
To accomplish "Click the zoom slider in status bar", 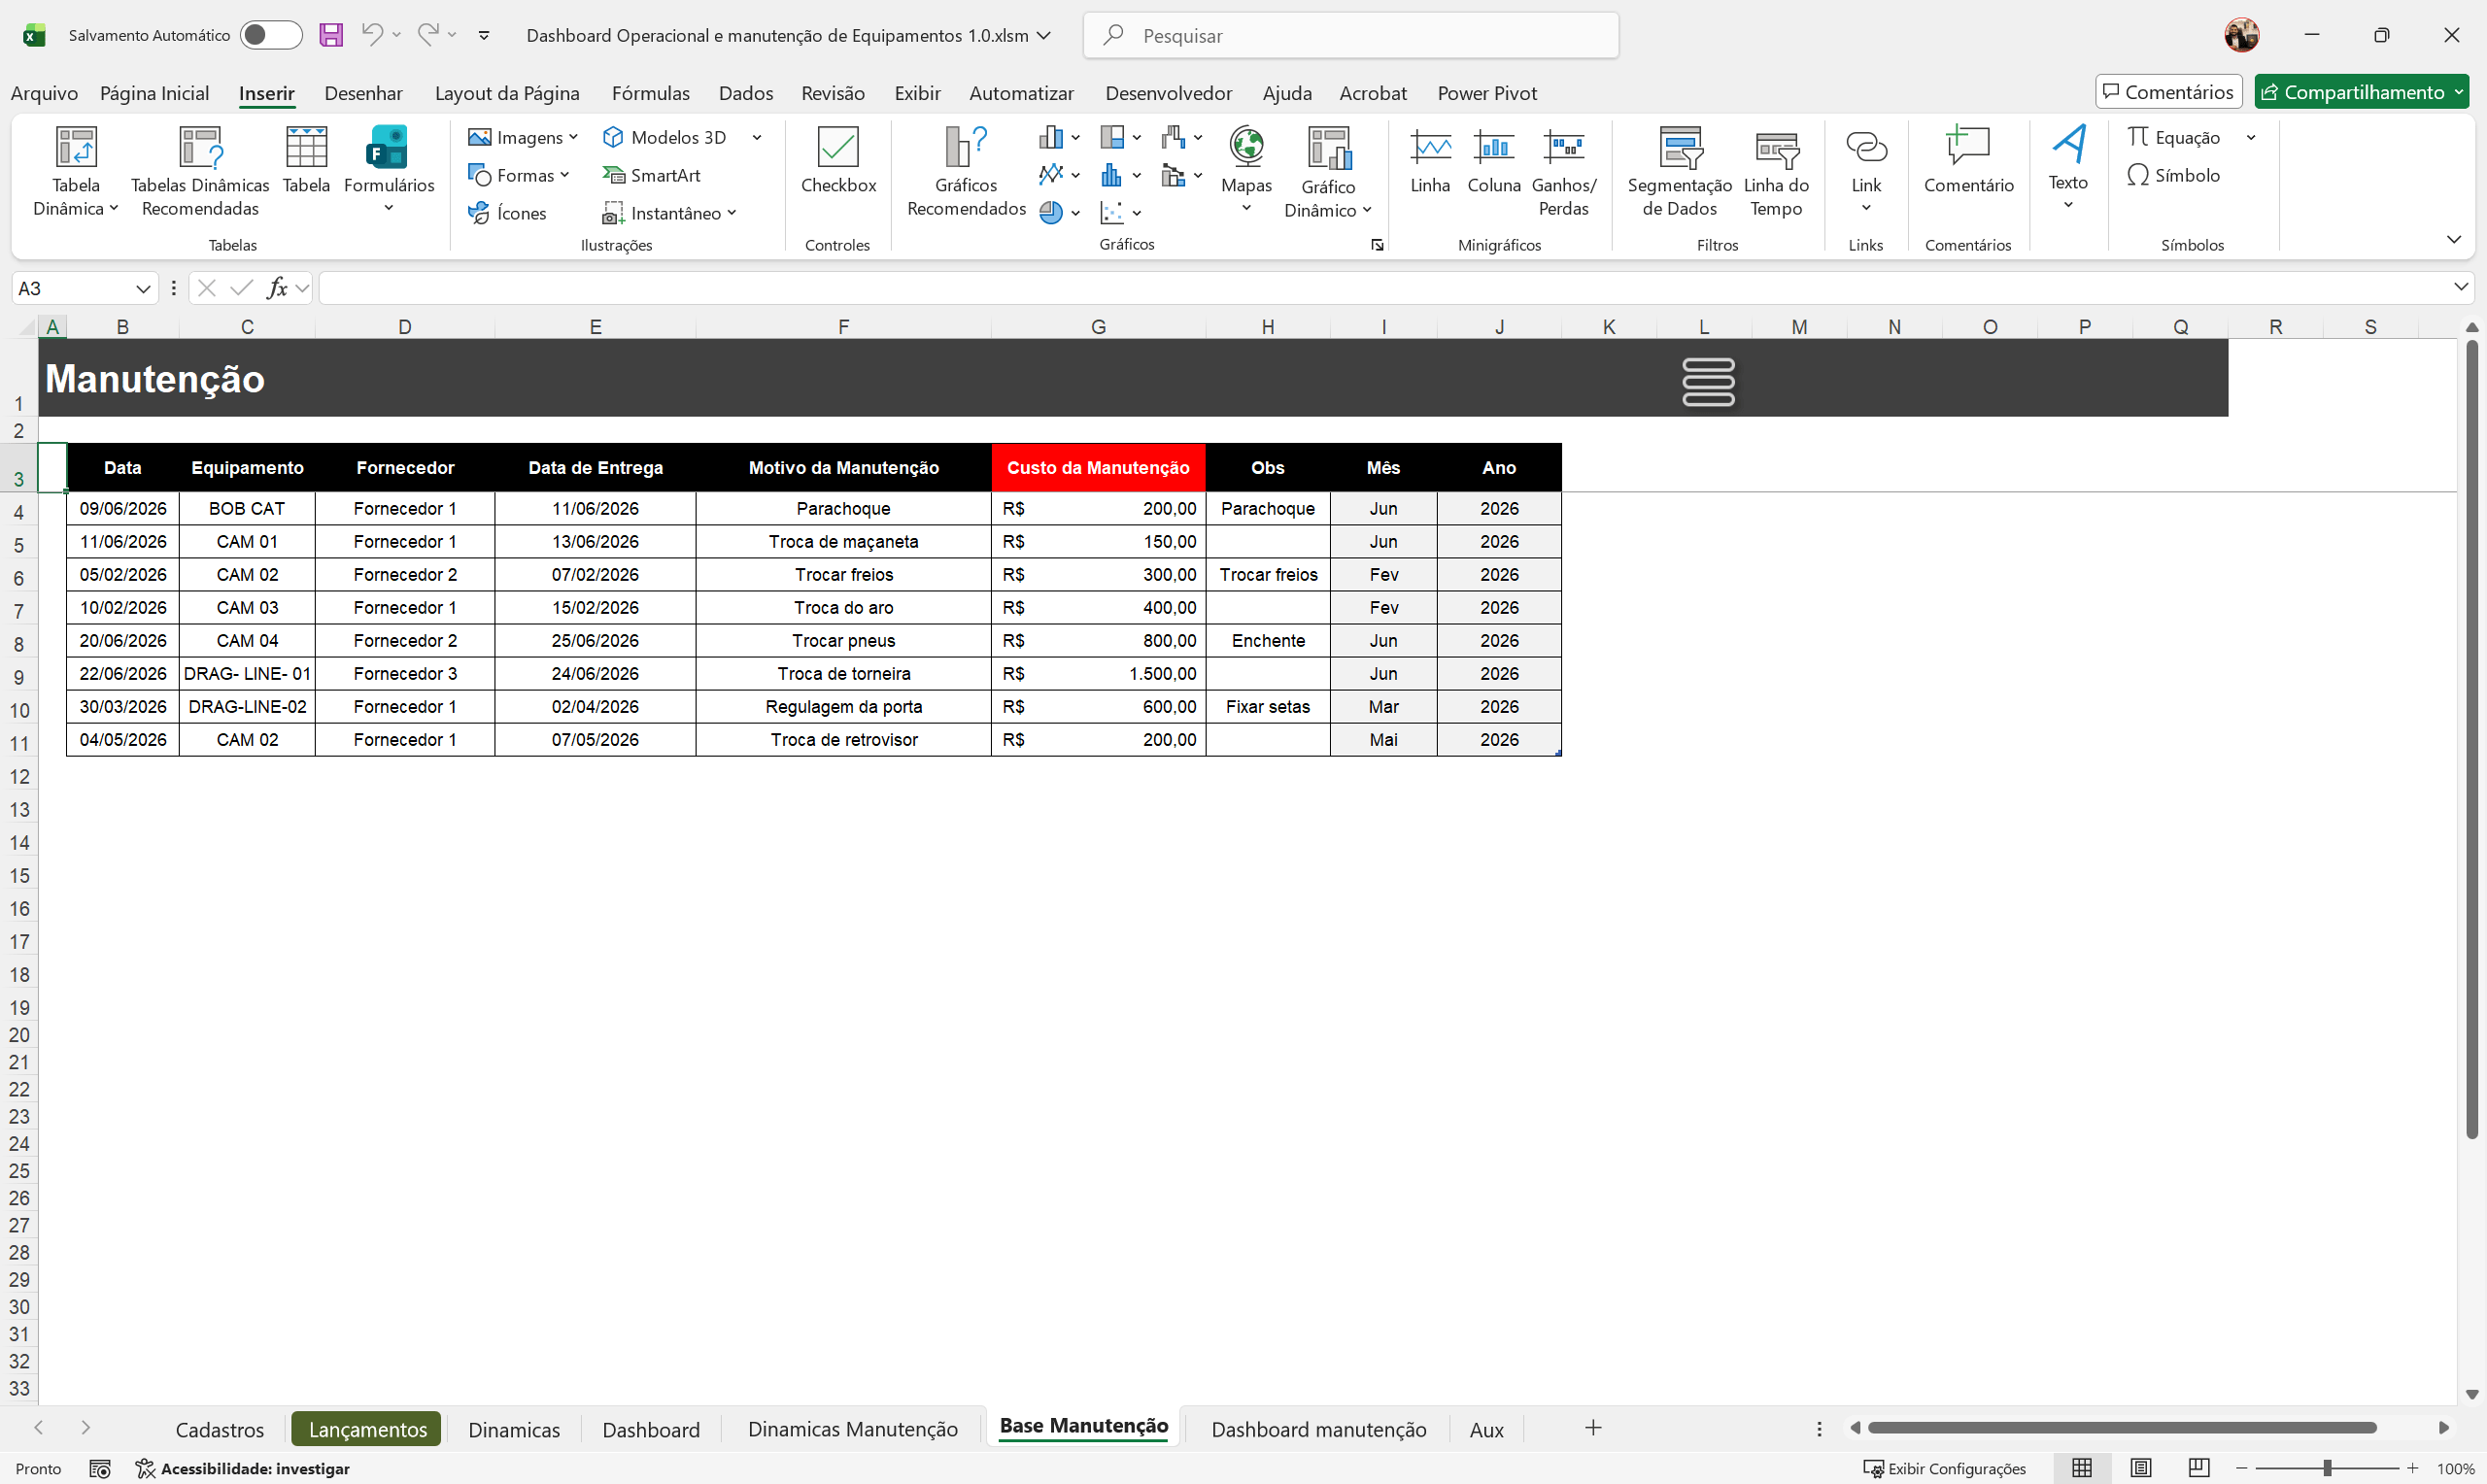I will tap(2327, 1467).
